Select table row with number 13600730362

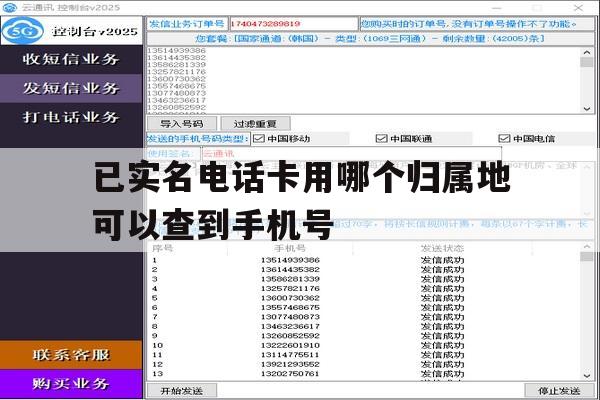pyautogui.click(x=364, y=298)
